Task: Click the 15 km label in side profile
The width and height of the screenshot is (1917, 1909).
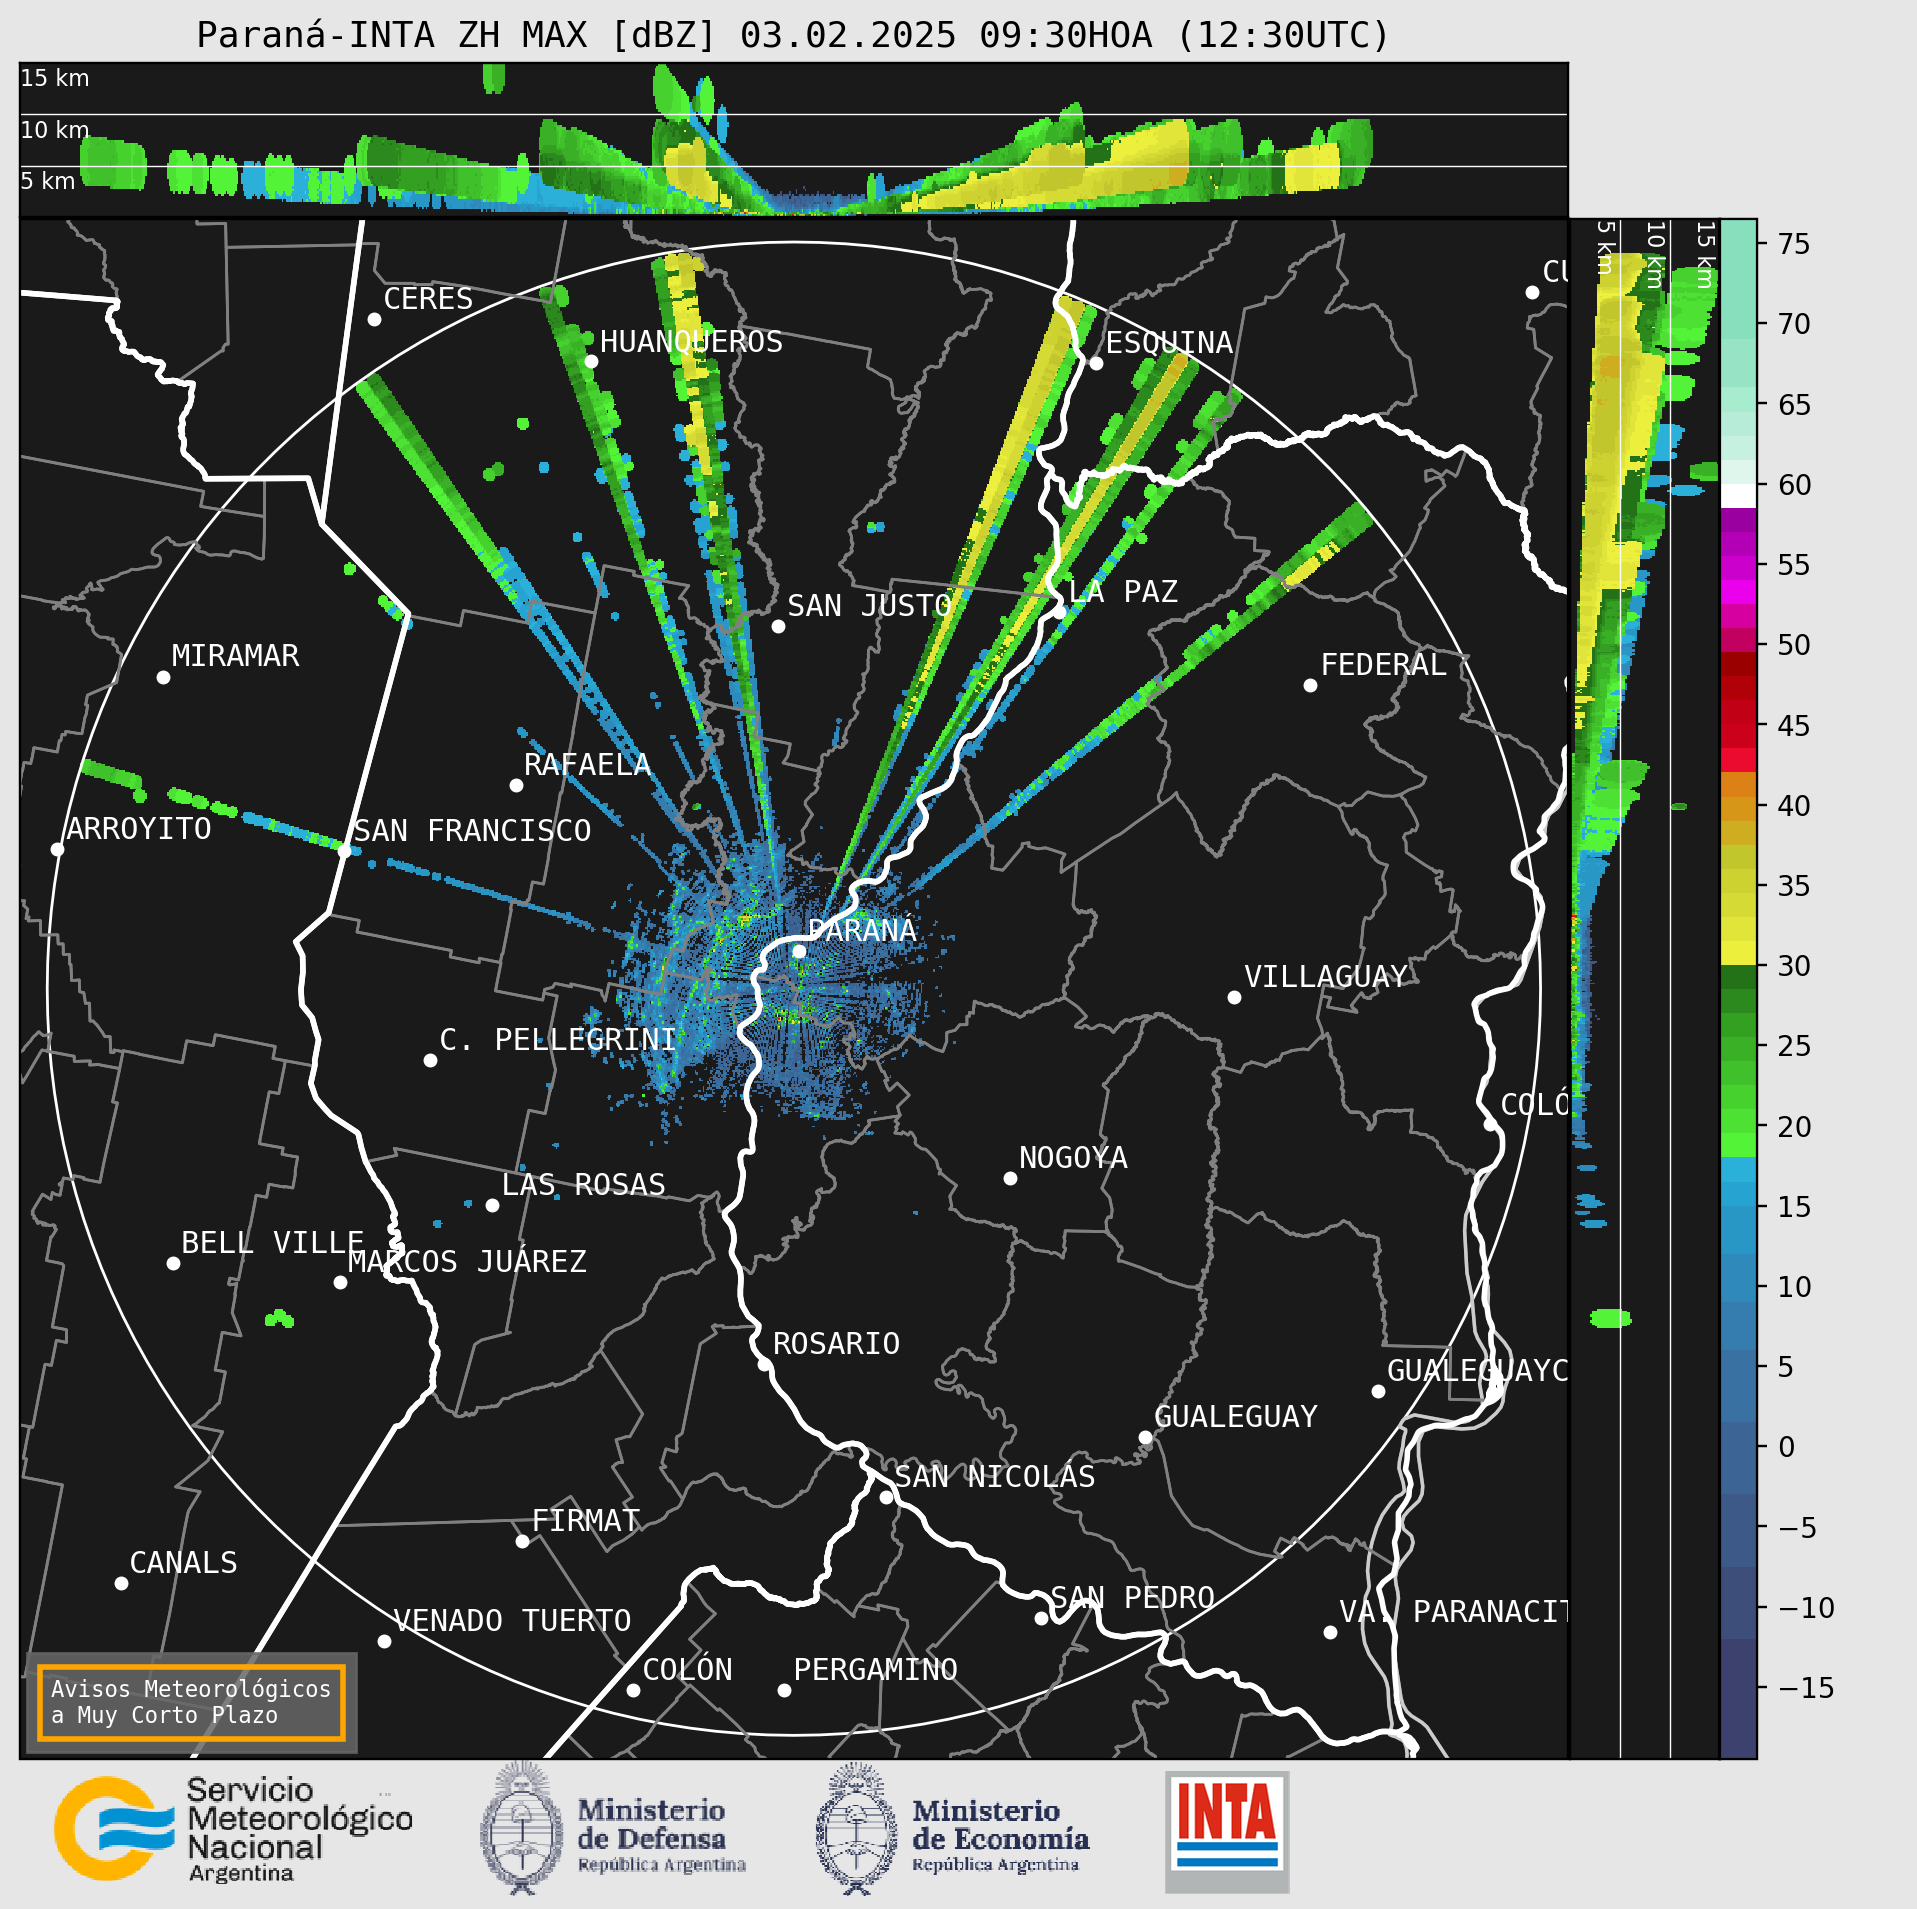Action: (x=1706, y=254)
